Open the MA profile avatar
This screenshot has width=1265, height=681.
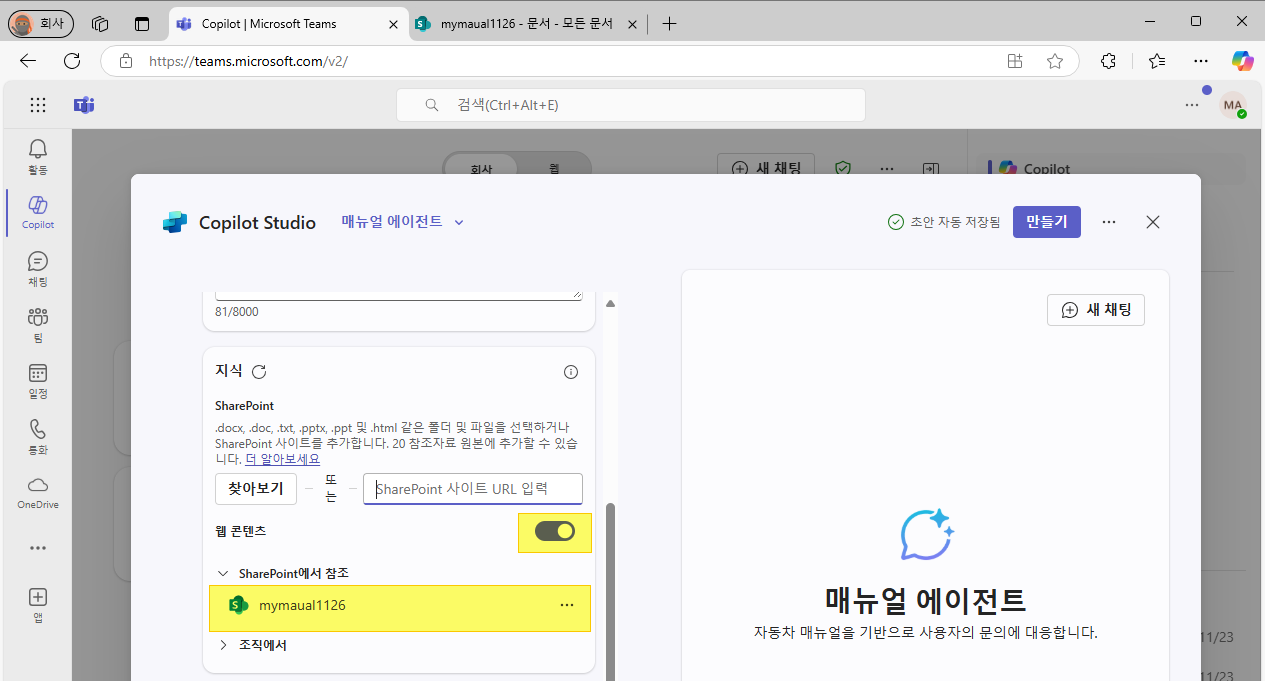click(x=1233, y=105)
